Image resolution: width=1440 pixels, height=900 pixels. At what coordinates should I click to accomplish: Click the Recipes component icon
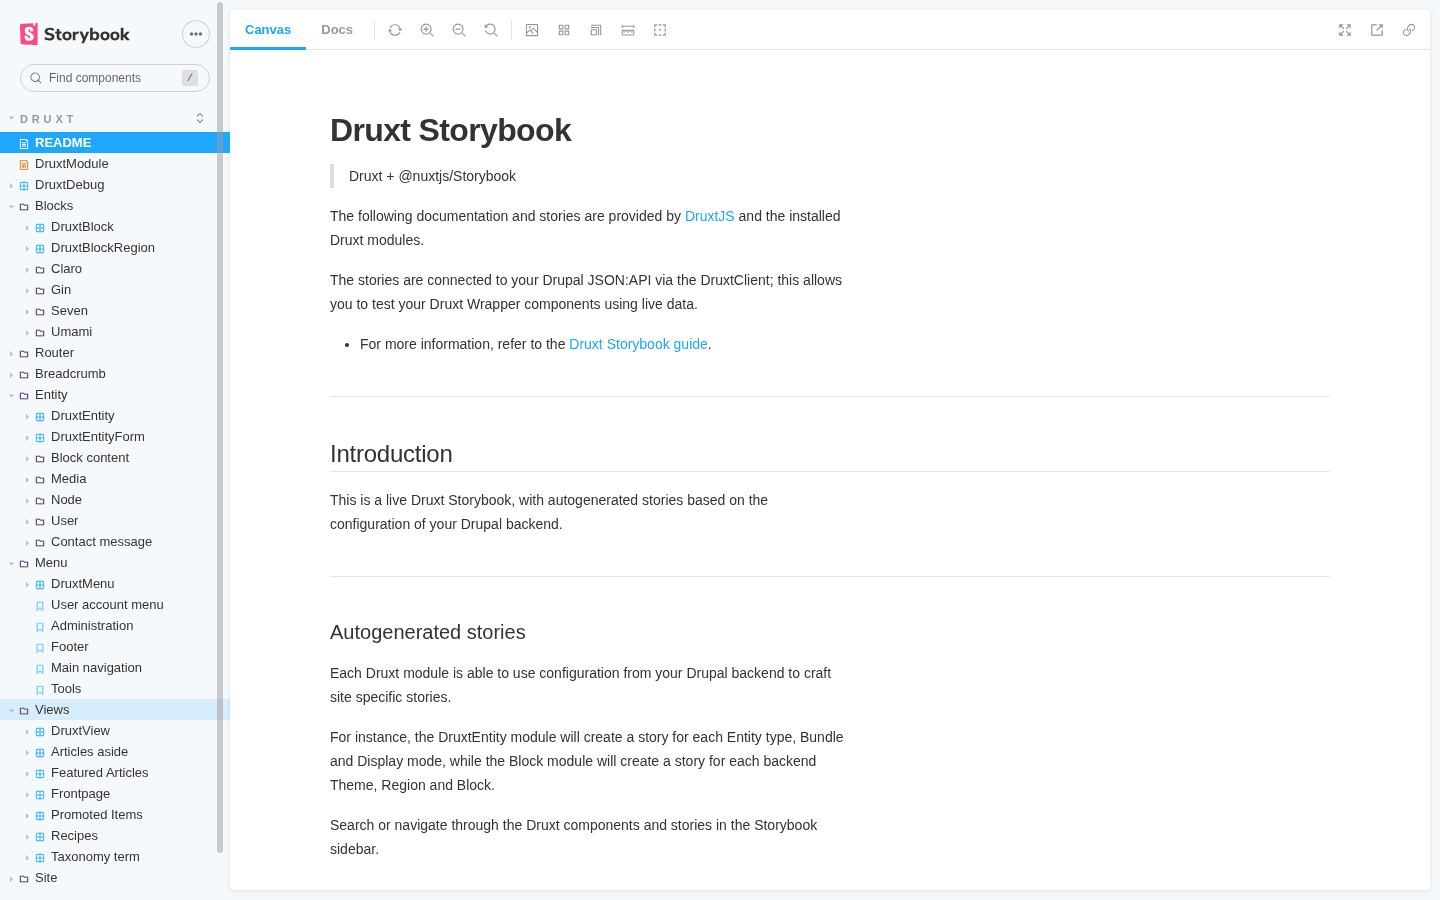(40, 837)
